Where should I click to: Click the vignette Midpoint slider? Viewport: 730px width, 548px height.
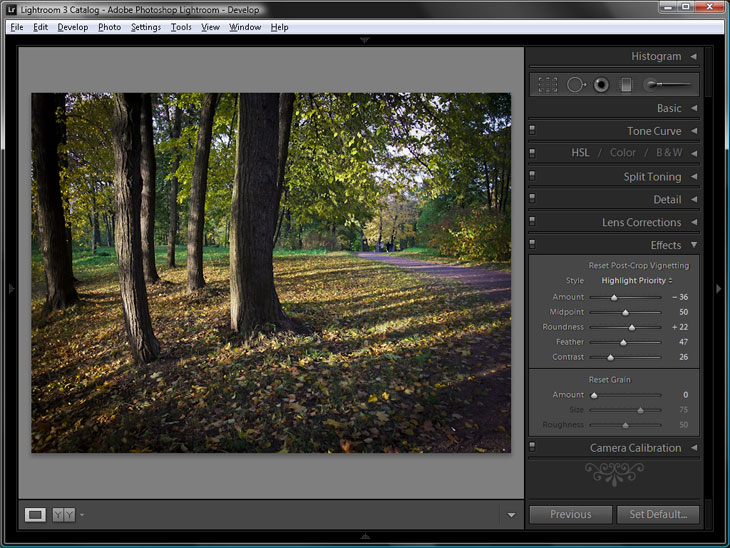625,312
